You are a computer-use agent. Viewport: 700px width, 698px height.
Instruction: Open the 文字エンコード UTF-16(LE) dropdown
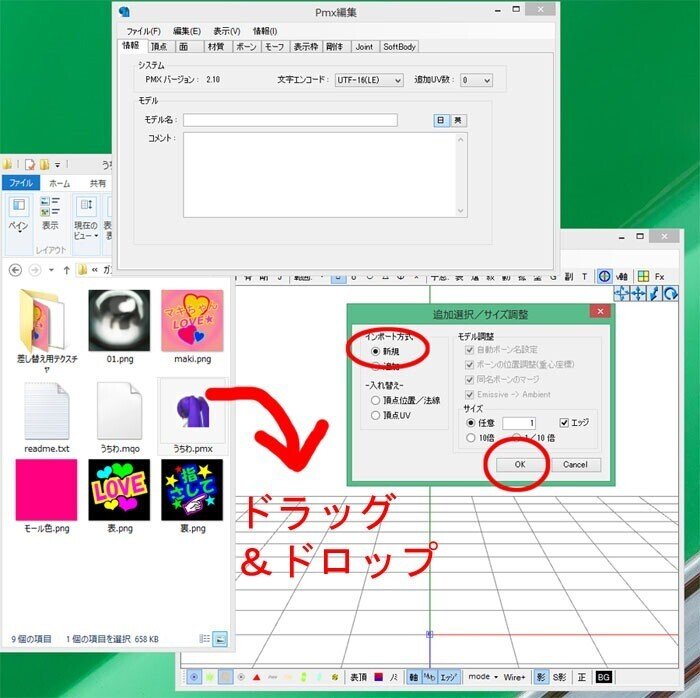[x=369, y=80]
